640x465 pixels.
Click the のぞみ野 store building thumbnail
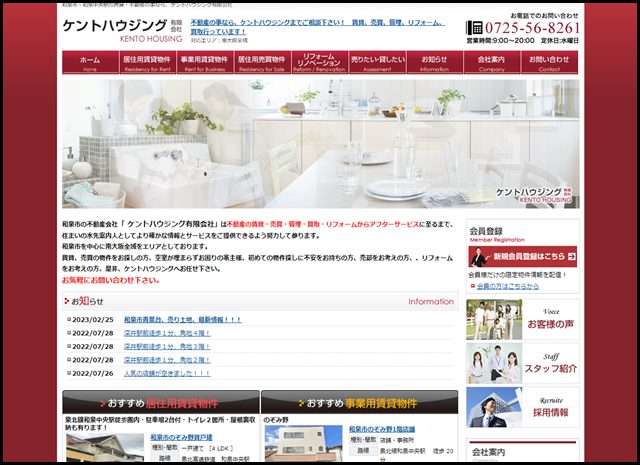(x=303, y=444)
